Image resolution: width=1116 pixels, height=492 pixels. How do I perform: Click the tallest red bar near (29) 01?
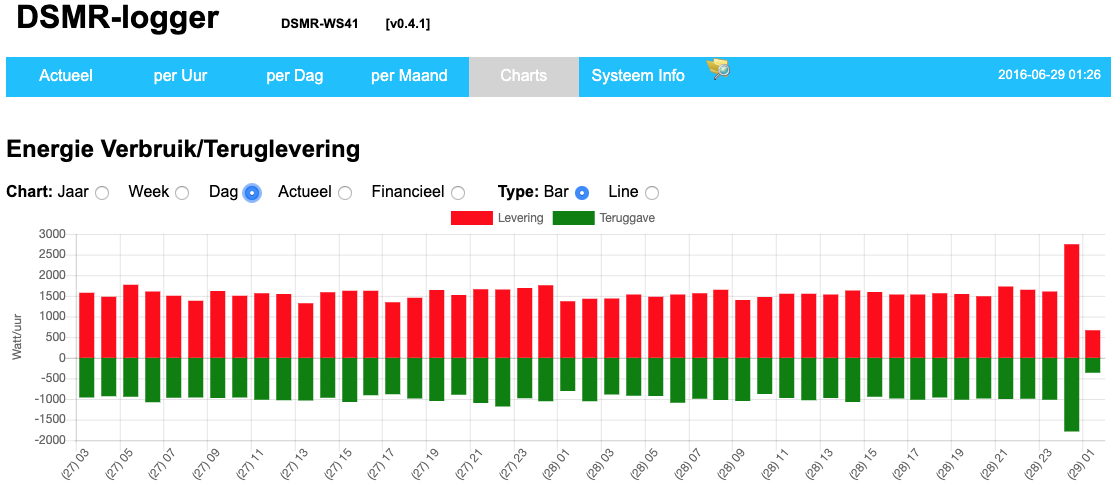coord(1071,300)
